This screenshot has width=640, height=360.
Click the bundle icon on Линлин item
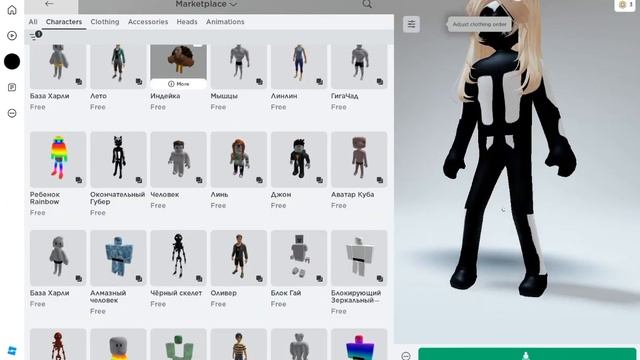(x=319, y=82)
